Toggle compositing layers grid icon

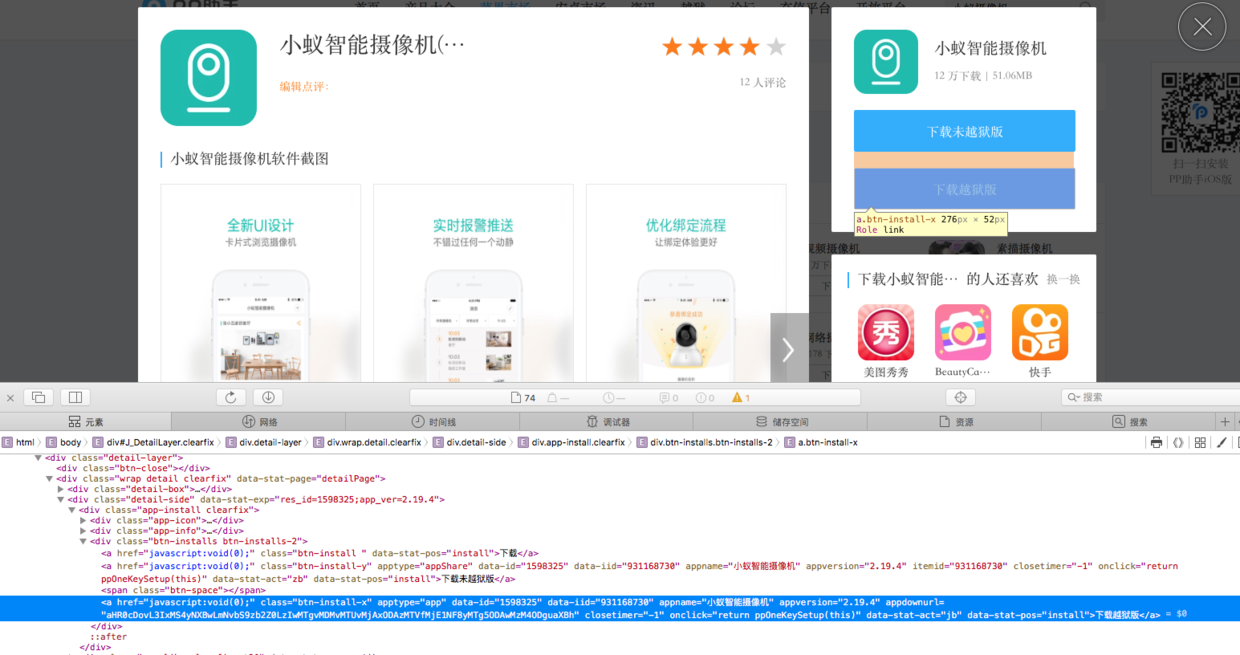pos(1200,442)
